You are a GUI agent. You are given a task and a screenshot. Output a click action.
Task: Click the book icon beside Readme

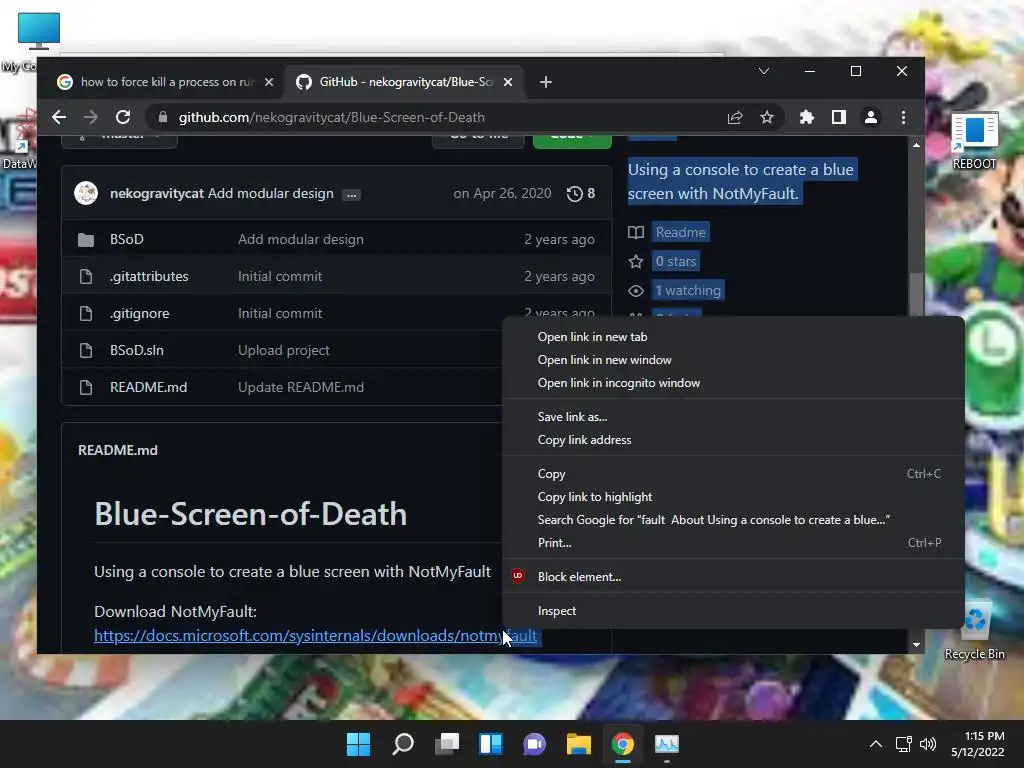[635, 232]
